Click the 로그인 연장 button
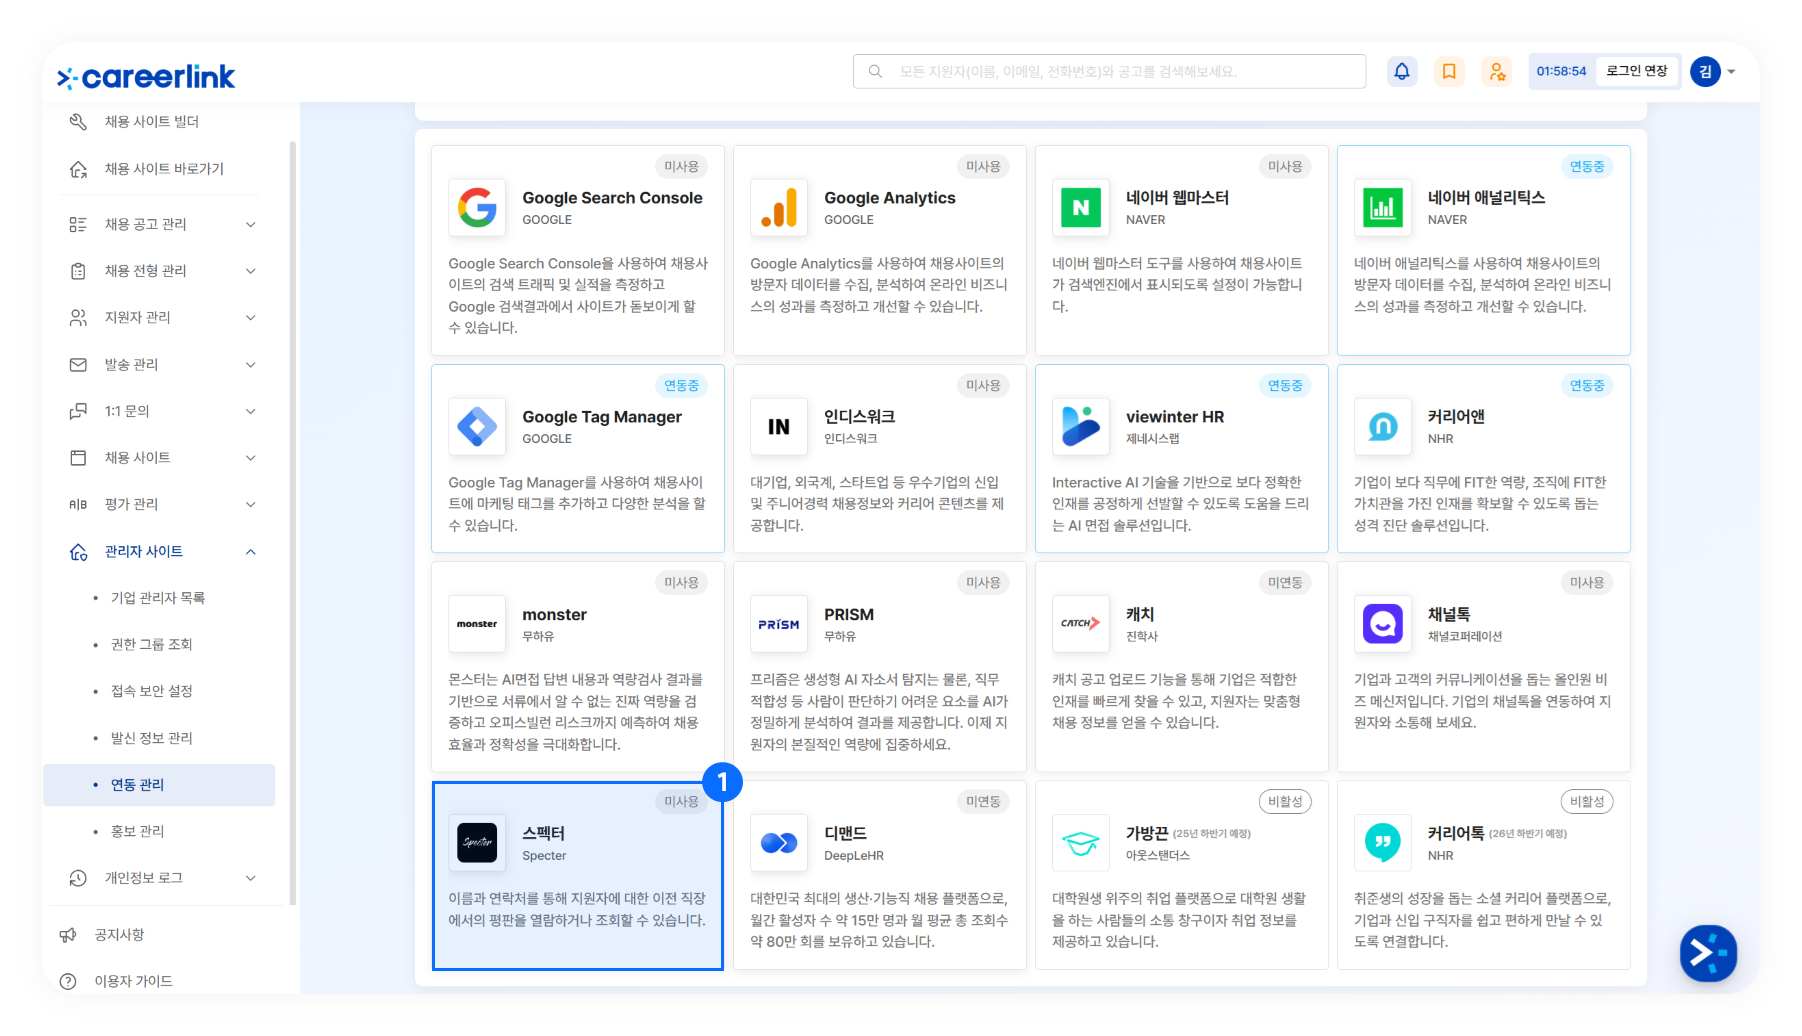 click(1637, 71)
